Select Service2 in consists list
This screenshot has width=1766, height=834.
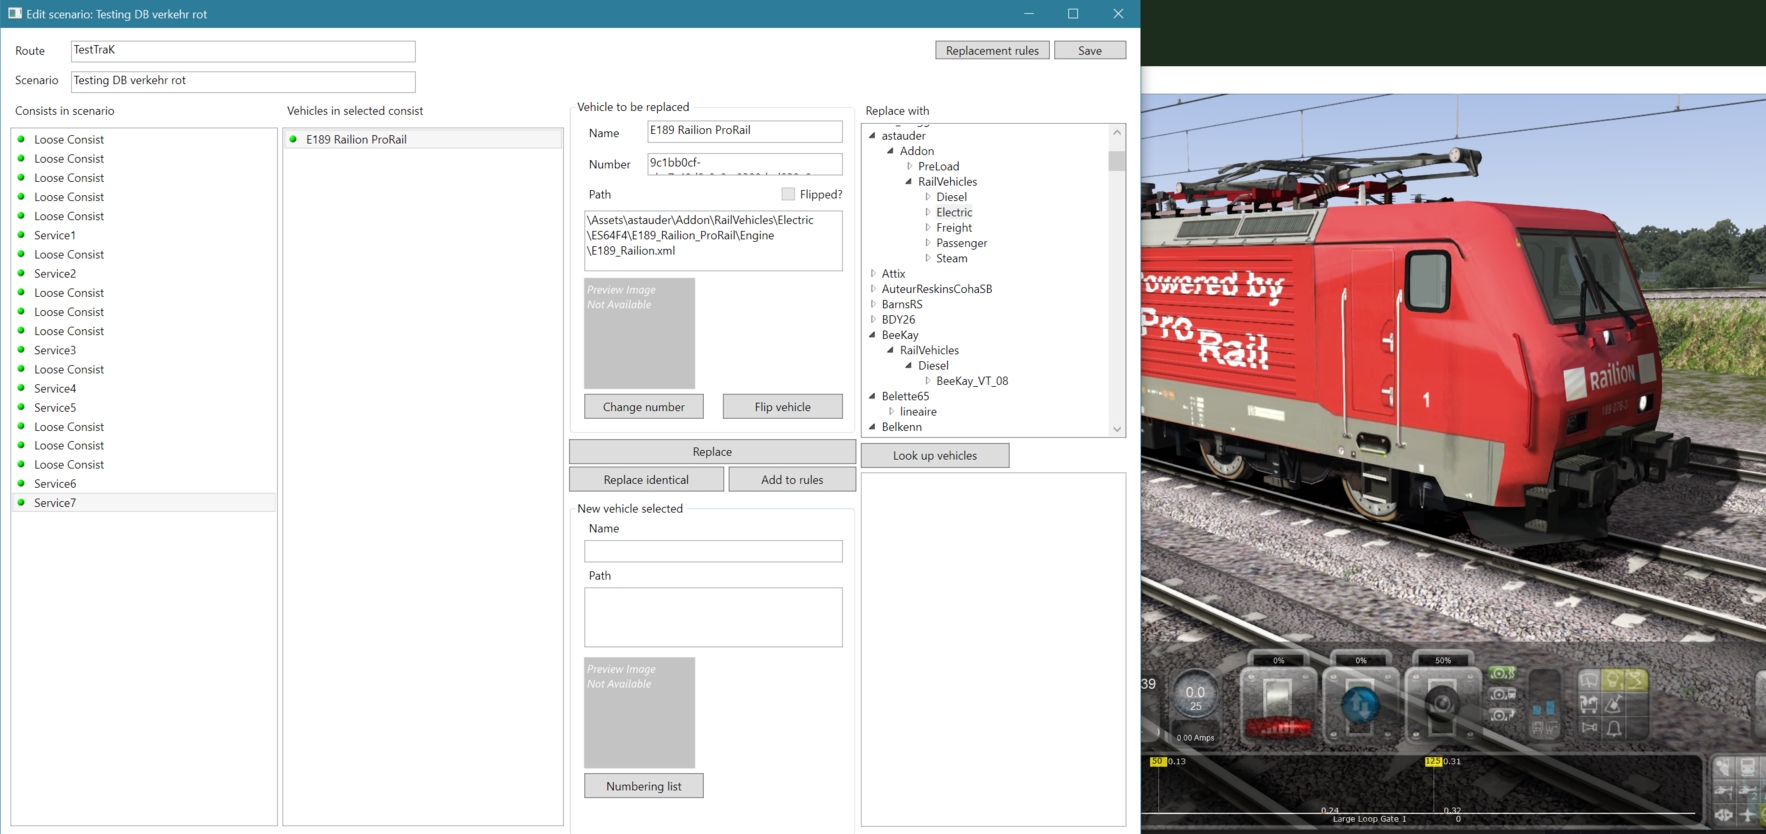tap(144, 274)
